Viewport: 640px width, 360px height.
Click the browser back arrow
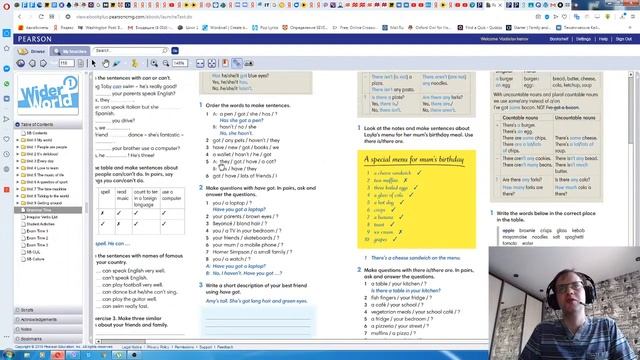click(20, 17)
